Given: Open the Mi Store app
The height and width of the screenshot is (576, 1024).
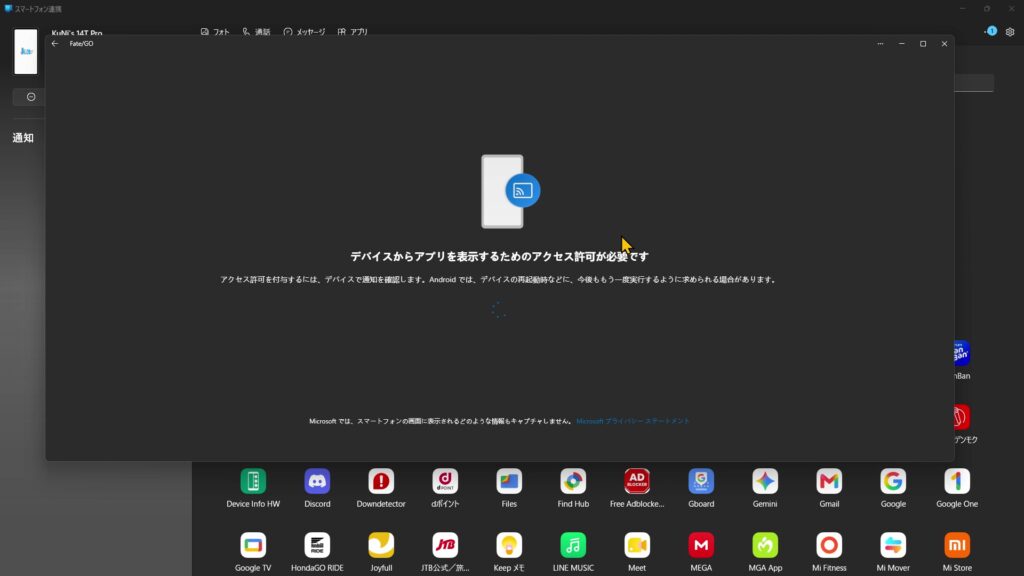Looking at the screenshot, I should (x=957, y=545).
